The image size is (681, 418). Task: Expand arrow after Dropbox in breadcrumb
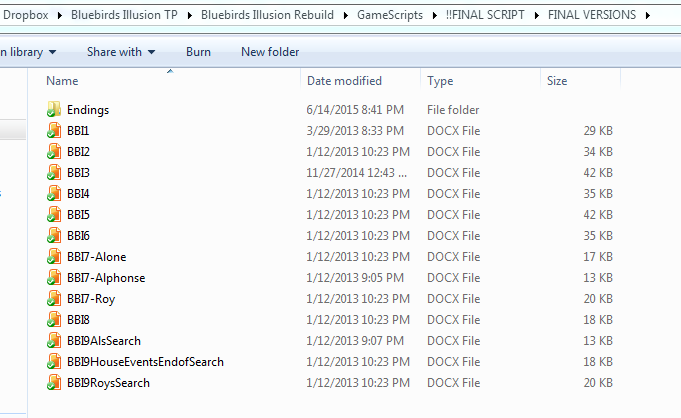point(60,15)
